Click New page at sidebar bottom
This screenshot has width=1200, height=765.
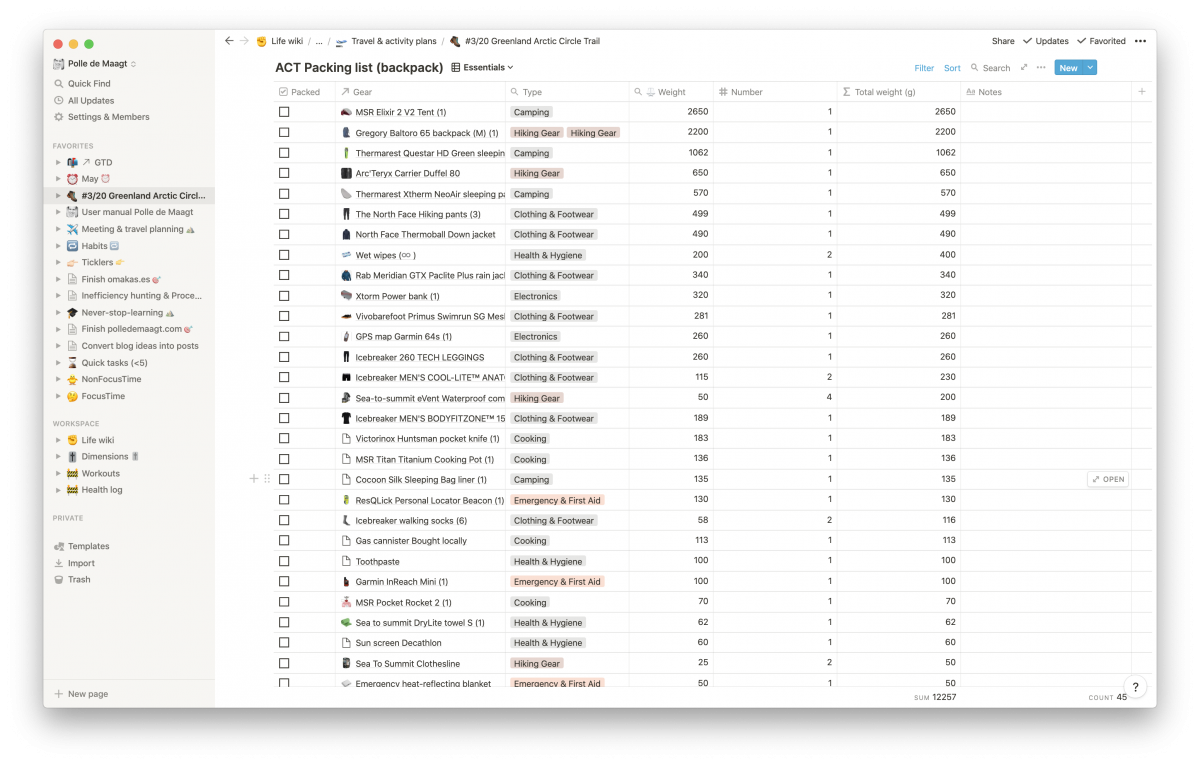tap(81, 694)
